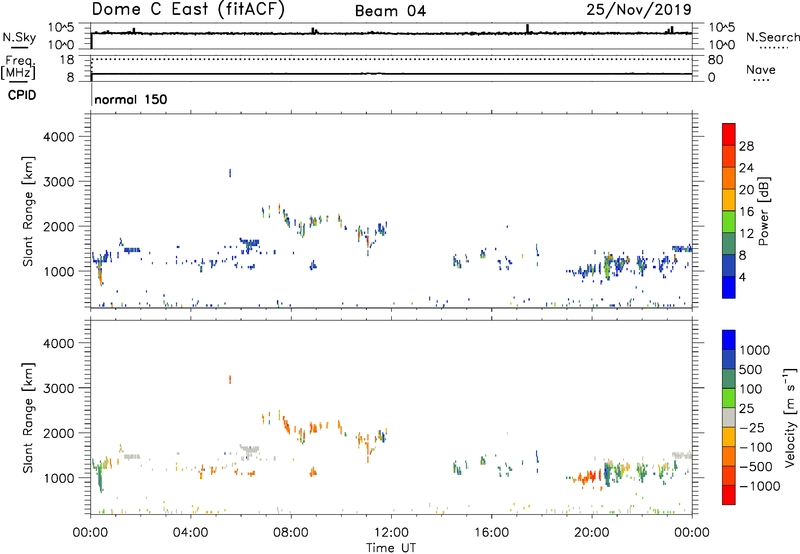Click '3000' range tick on velocity panel

click(x=59, y=388)
